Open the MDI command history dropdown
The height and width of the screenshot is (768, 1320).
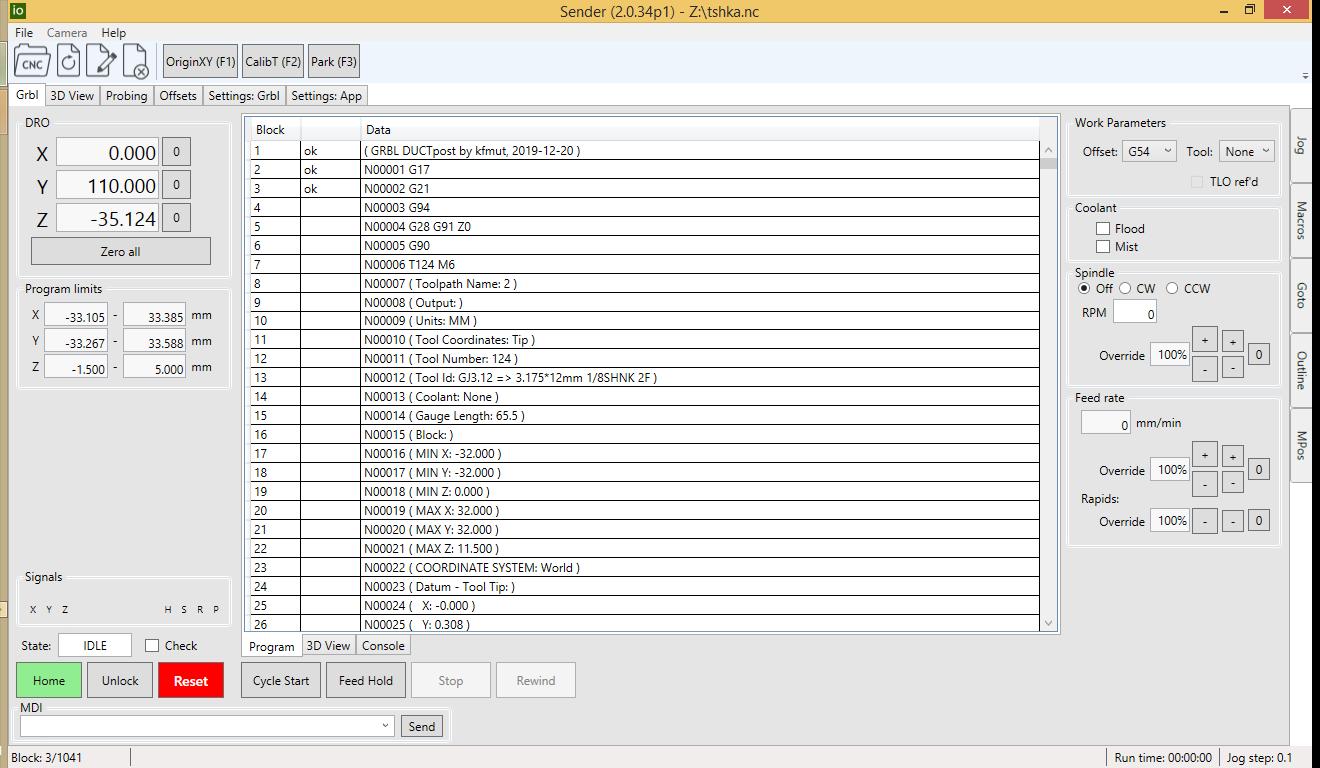[x=386, y=726]
